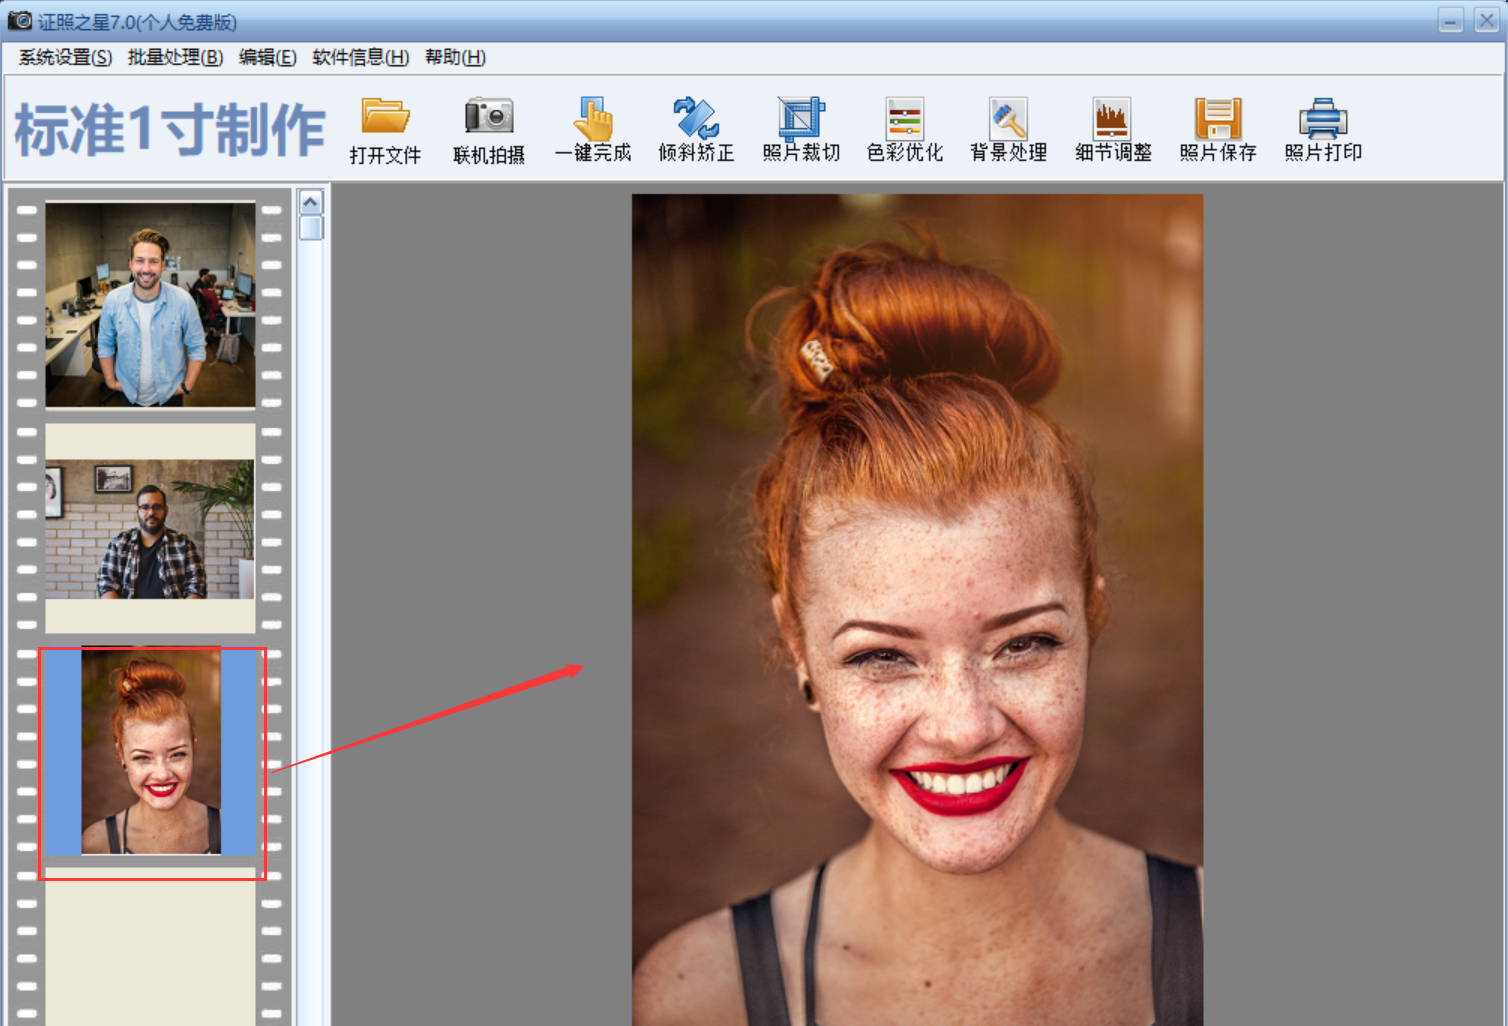
Task: Click the color optimization (色彩优化) icon
Action: point(904,119)
